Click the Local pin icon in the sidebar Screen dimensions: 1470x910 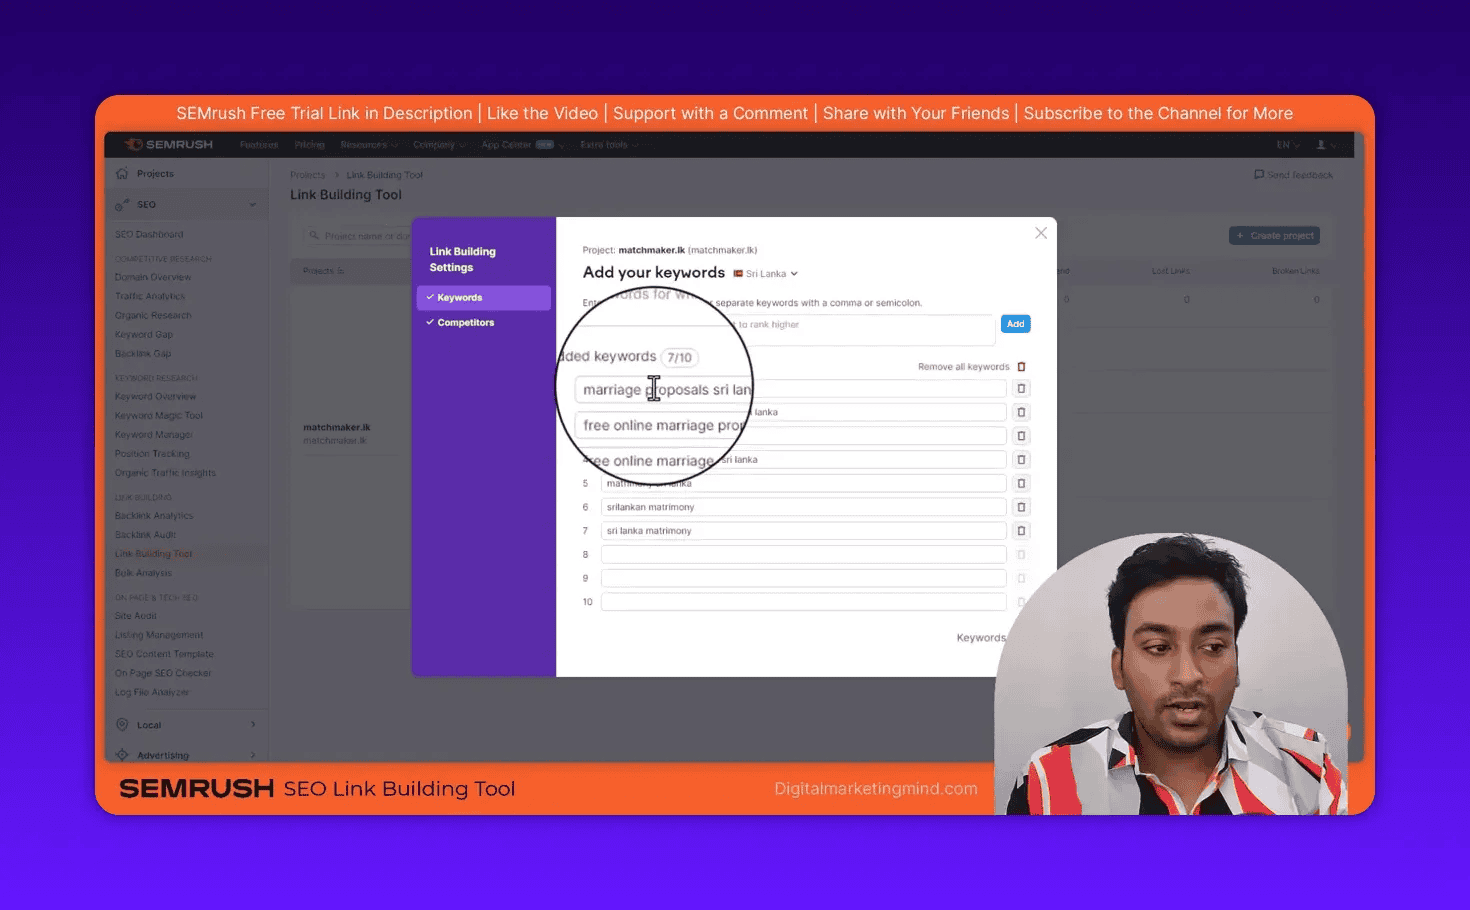pos(123,724)
